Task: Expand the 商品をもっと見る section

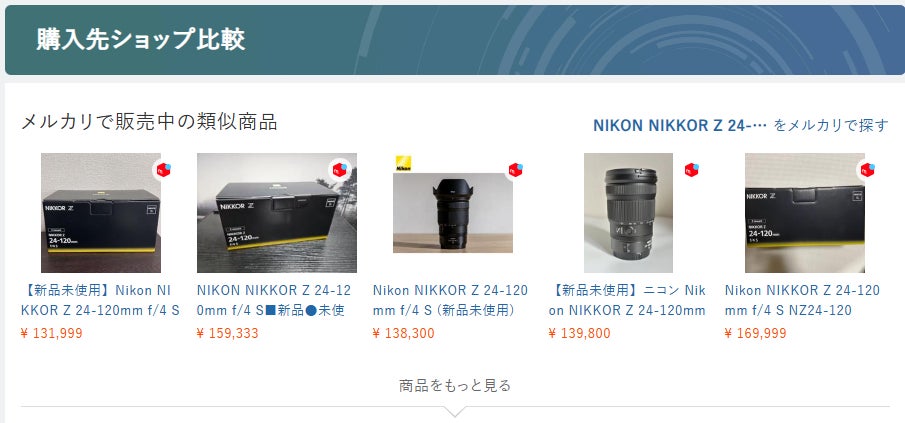Action: click(x=455, y=385)
